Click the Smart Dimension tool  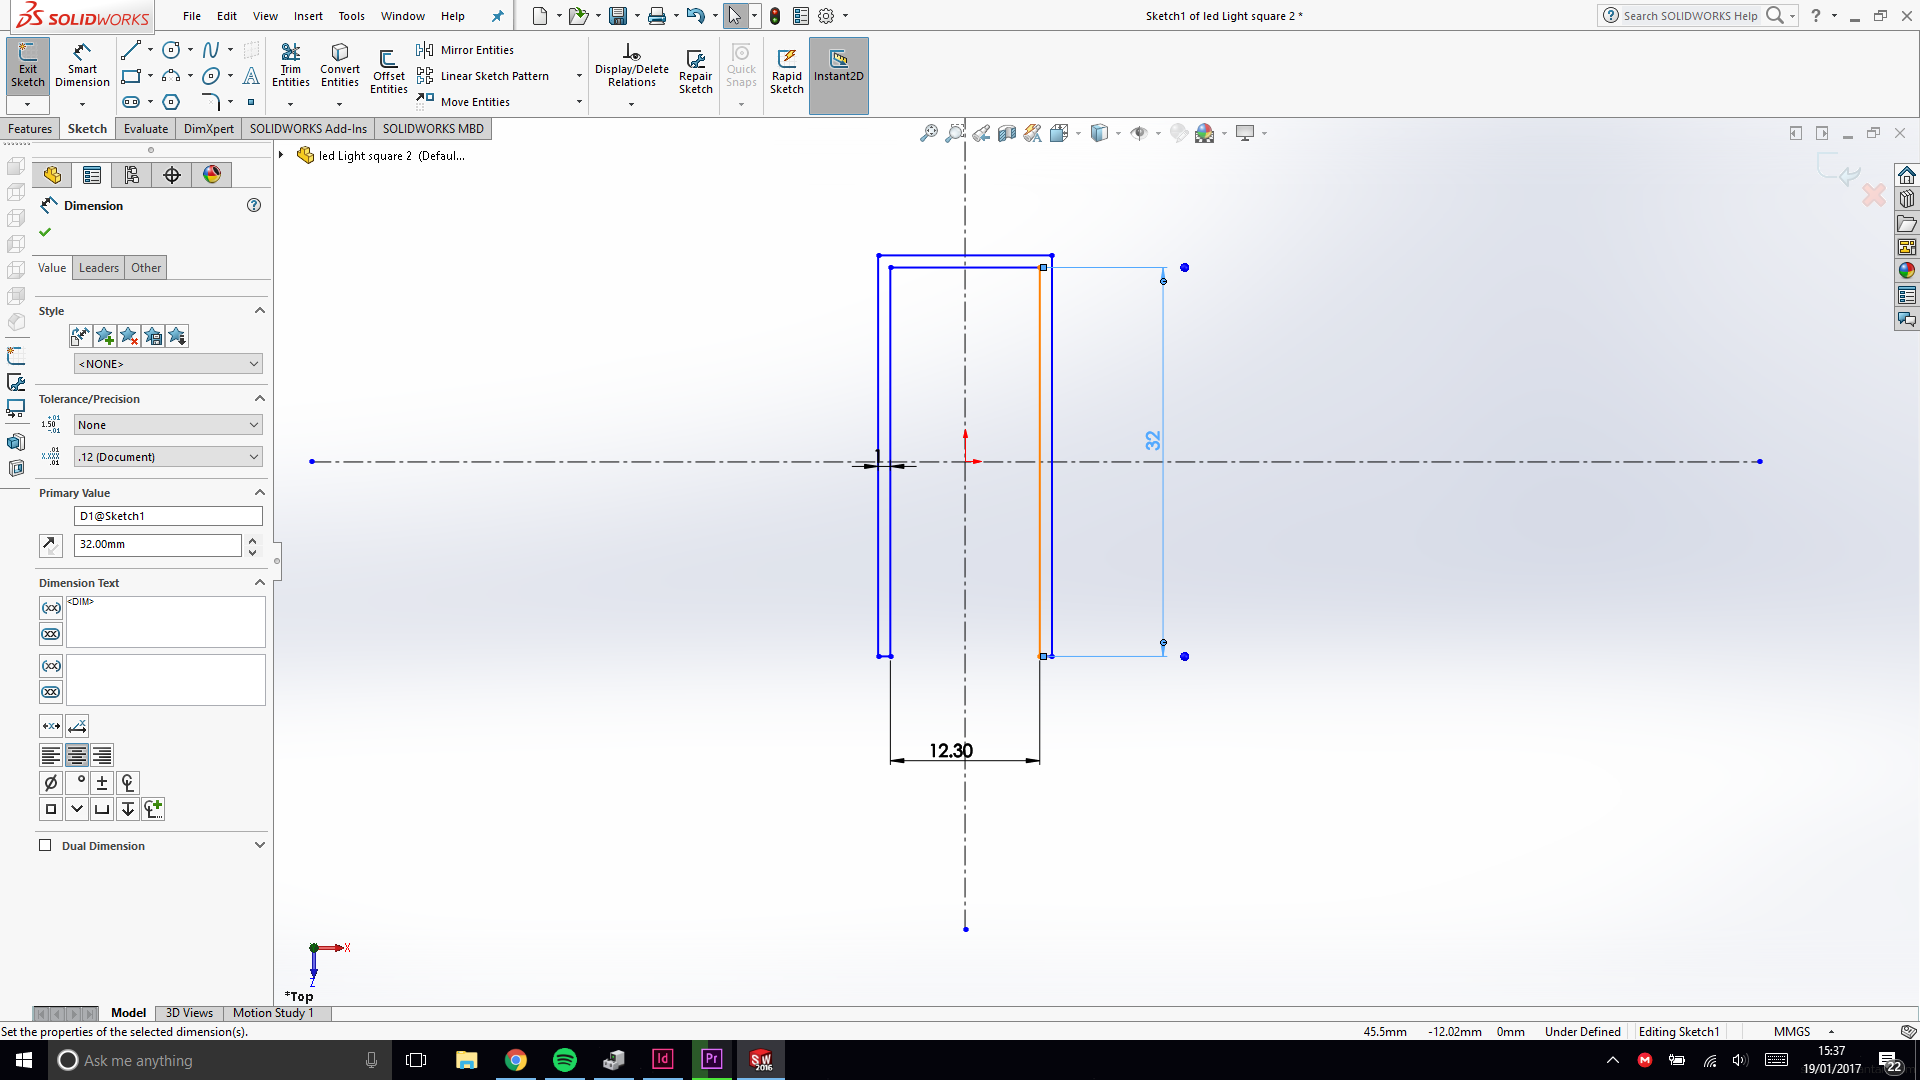(x=82, y=64)
